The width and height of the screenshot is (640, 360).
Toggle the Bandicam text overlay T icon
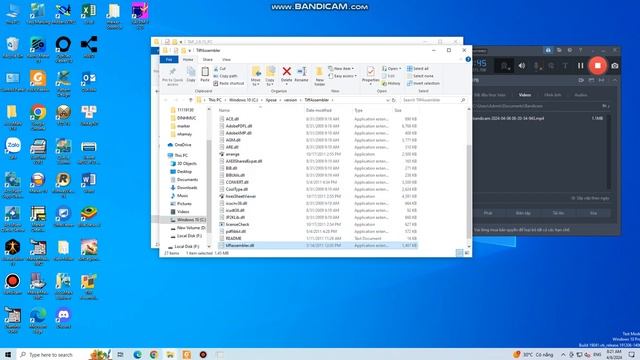point(565,66)
